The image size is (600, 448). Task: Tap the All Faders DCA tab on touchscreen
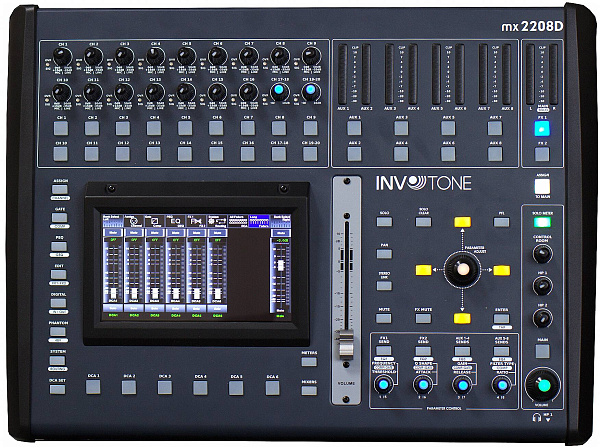click(238, 221)
